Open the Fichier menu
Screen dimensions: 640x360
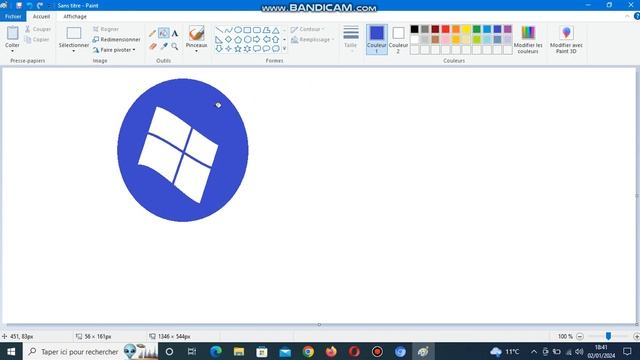[x=13, y=16]
